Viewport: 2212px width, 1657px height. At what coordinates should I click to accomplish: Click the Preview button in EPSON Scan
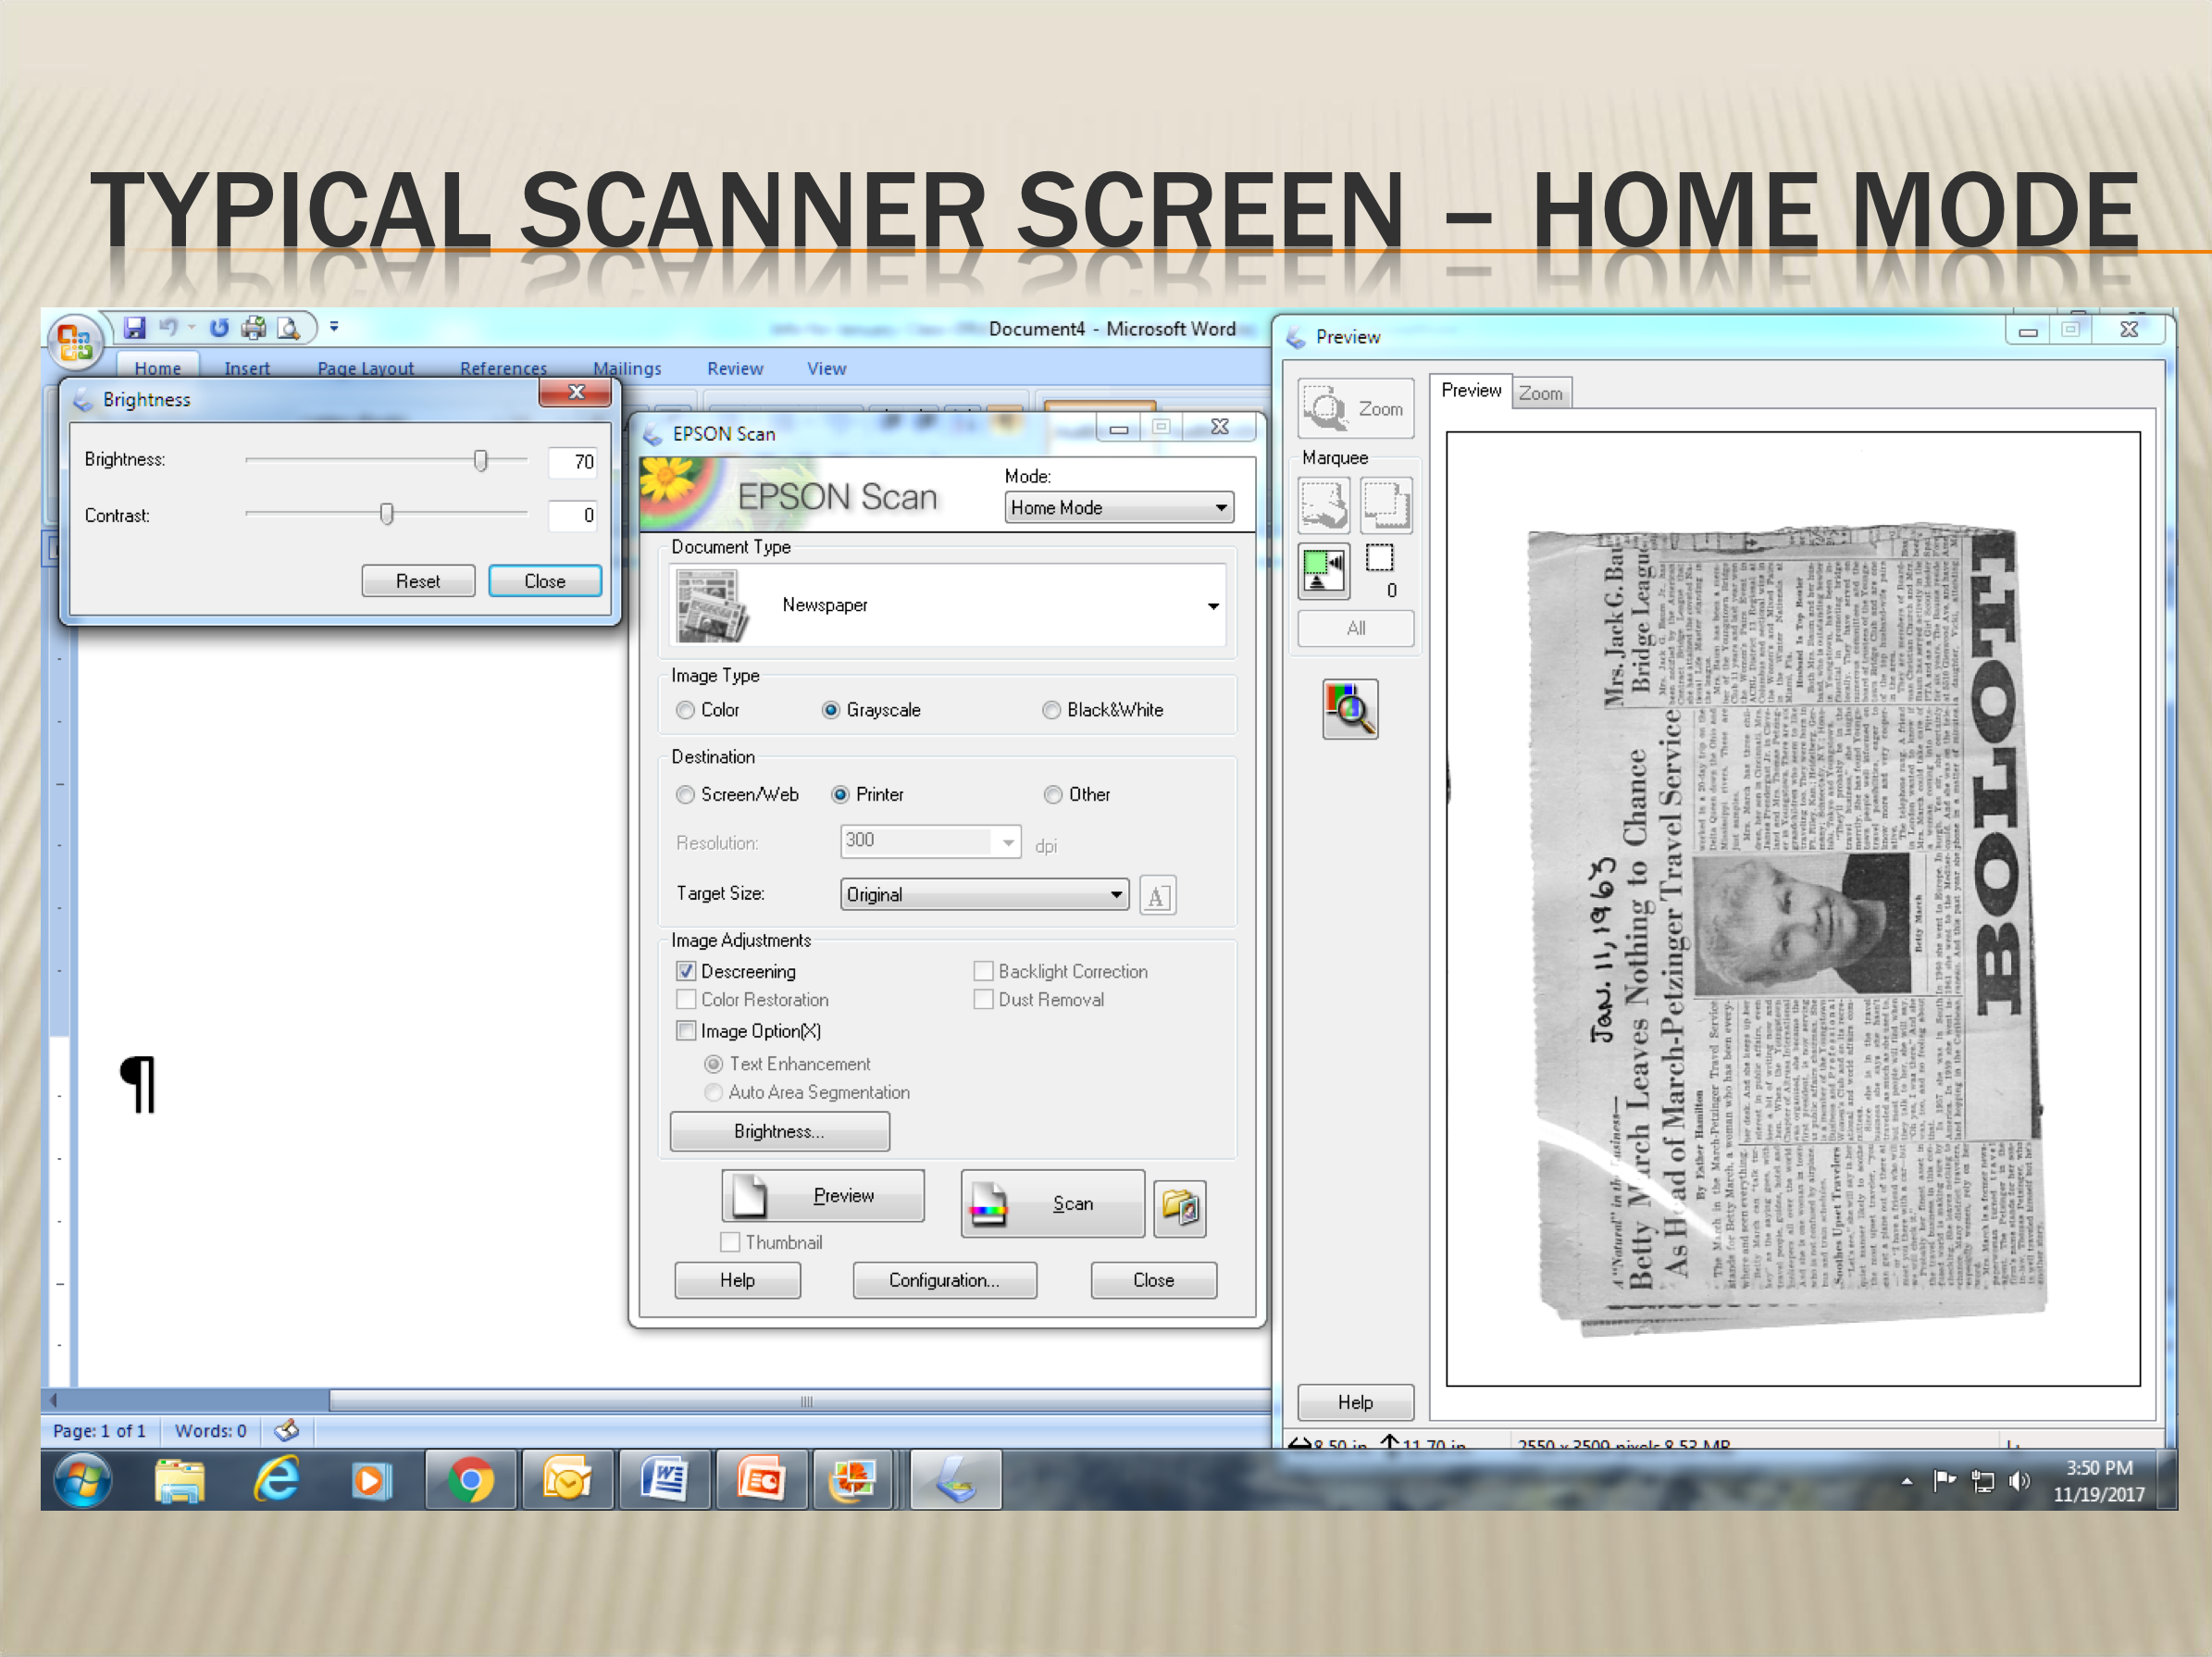pos(823,1196)
